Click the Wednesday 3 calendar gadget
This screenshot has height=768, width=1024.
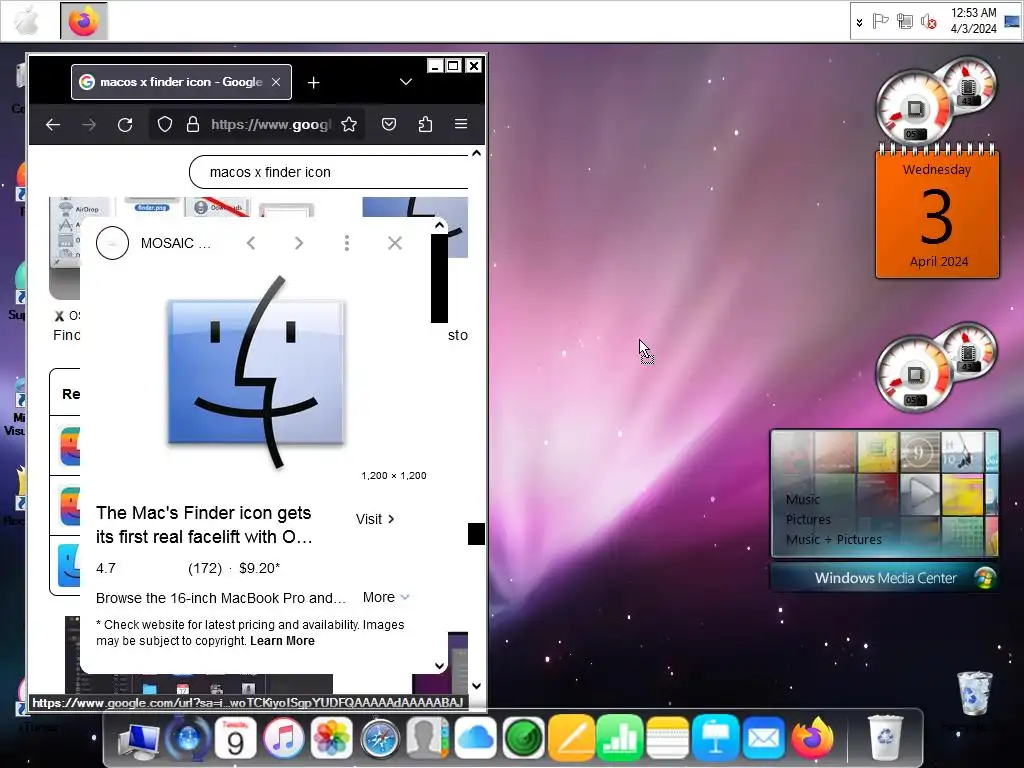(937, 213)
